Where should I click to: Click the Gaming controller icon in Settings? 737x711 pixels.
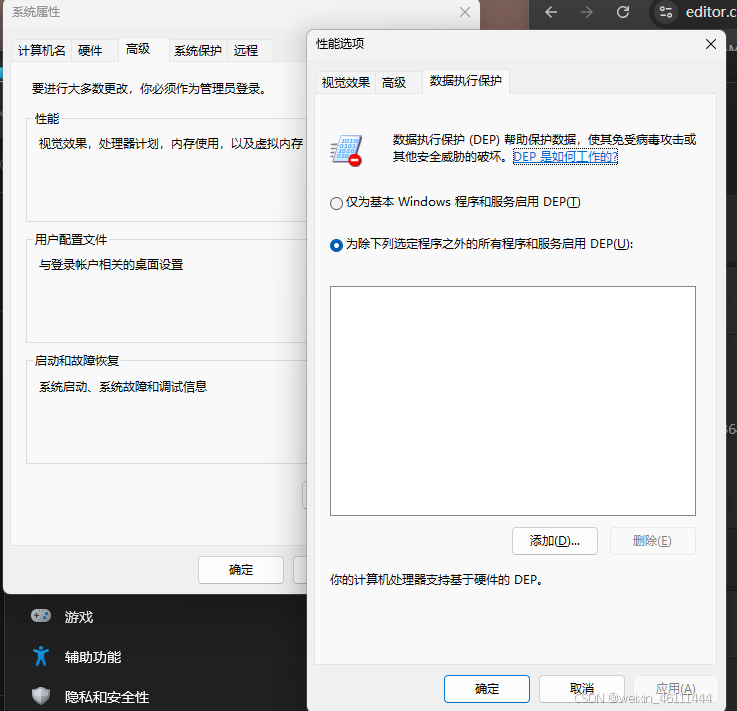(41, 616)
